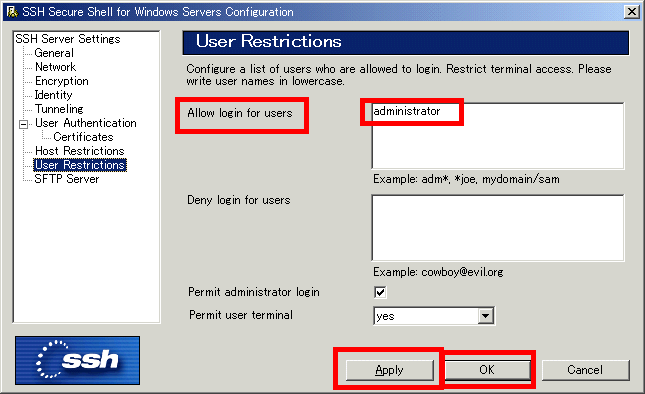This screenshot has width=645, height=394.
Task: Click the SSH logo image
Action: [77, 360]
